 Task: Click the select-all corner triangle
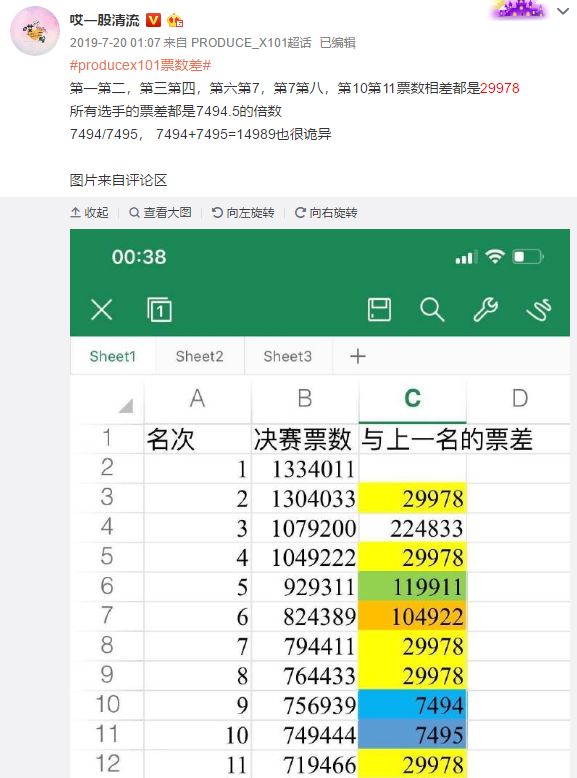click(126, 405)
